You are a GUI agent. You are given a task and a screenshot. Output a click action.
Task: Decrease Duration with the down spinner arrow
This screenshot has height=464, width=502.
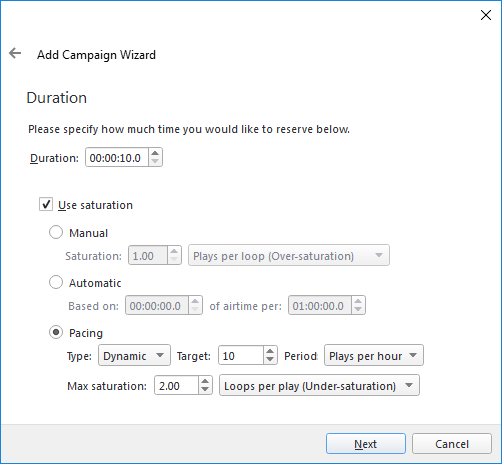(x=155, y=161)
